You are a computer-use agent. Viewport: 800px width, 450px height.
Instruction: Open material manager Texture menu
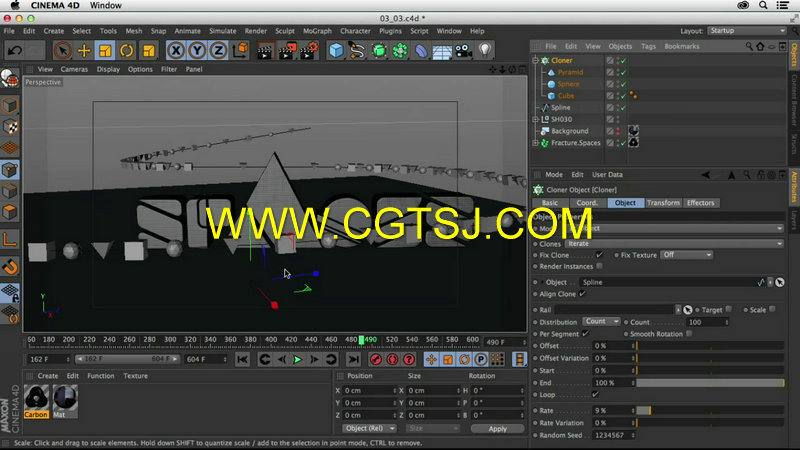pyautogui.click(x=135, y=376)
